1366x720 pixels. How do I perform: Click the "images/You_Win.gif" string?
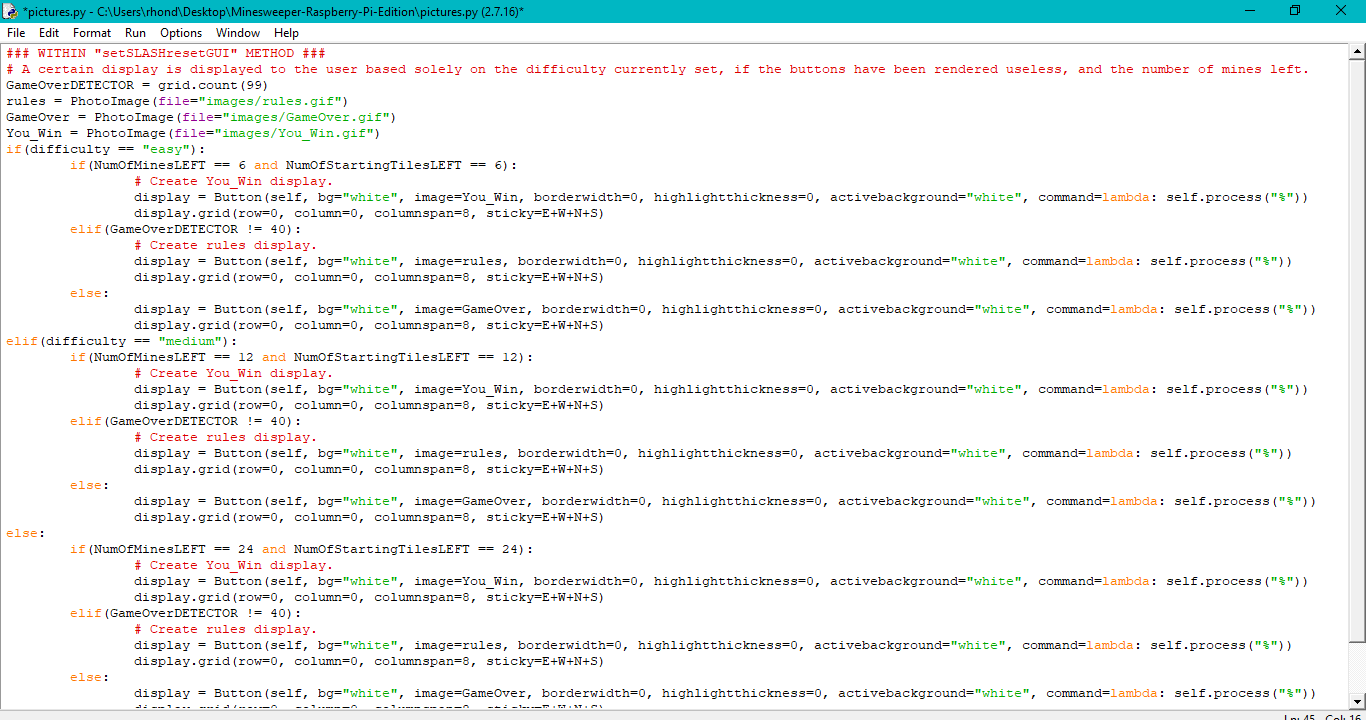pyautogui.click(x=293, y=133)
